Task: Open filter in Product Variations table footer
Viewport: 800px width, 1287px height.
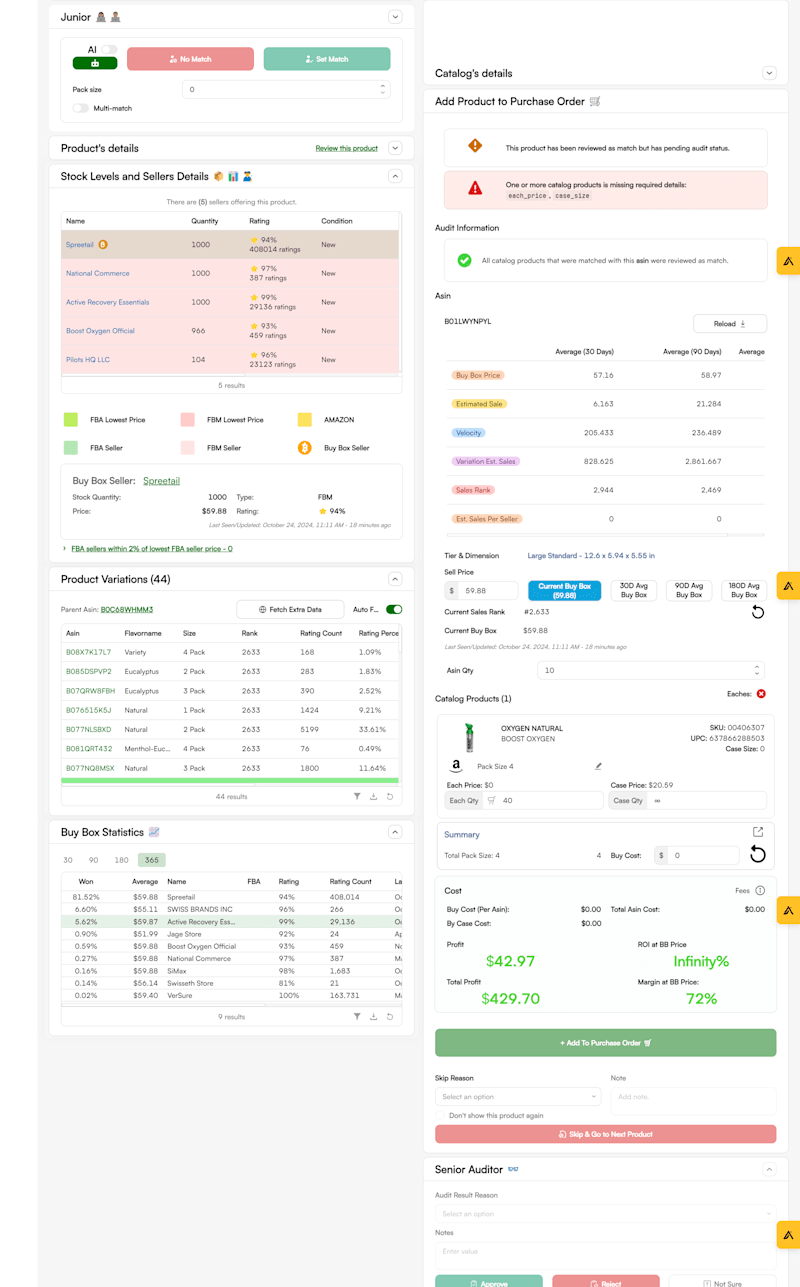Action: (357, 796)
